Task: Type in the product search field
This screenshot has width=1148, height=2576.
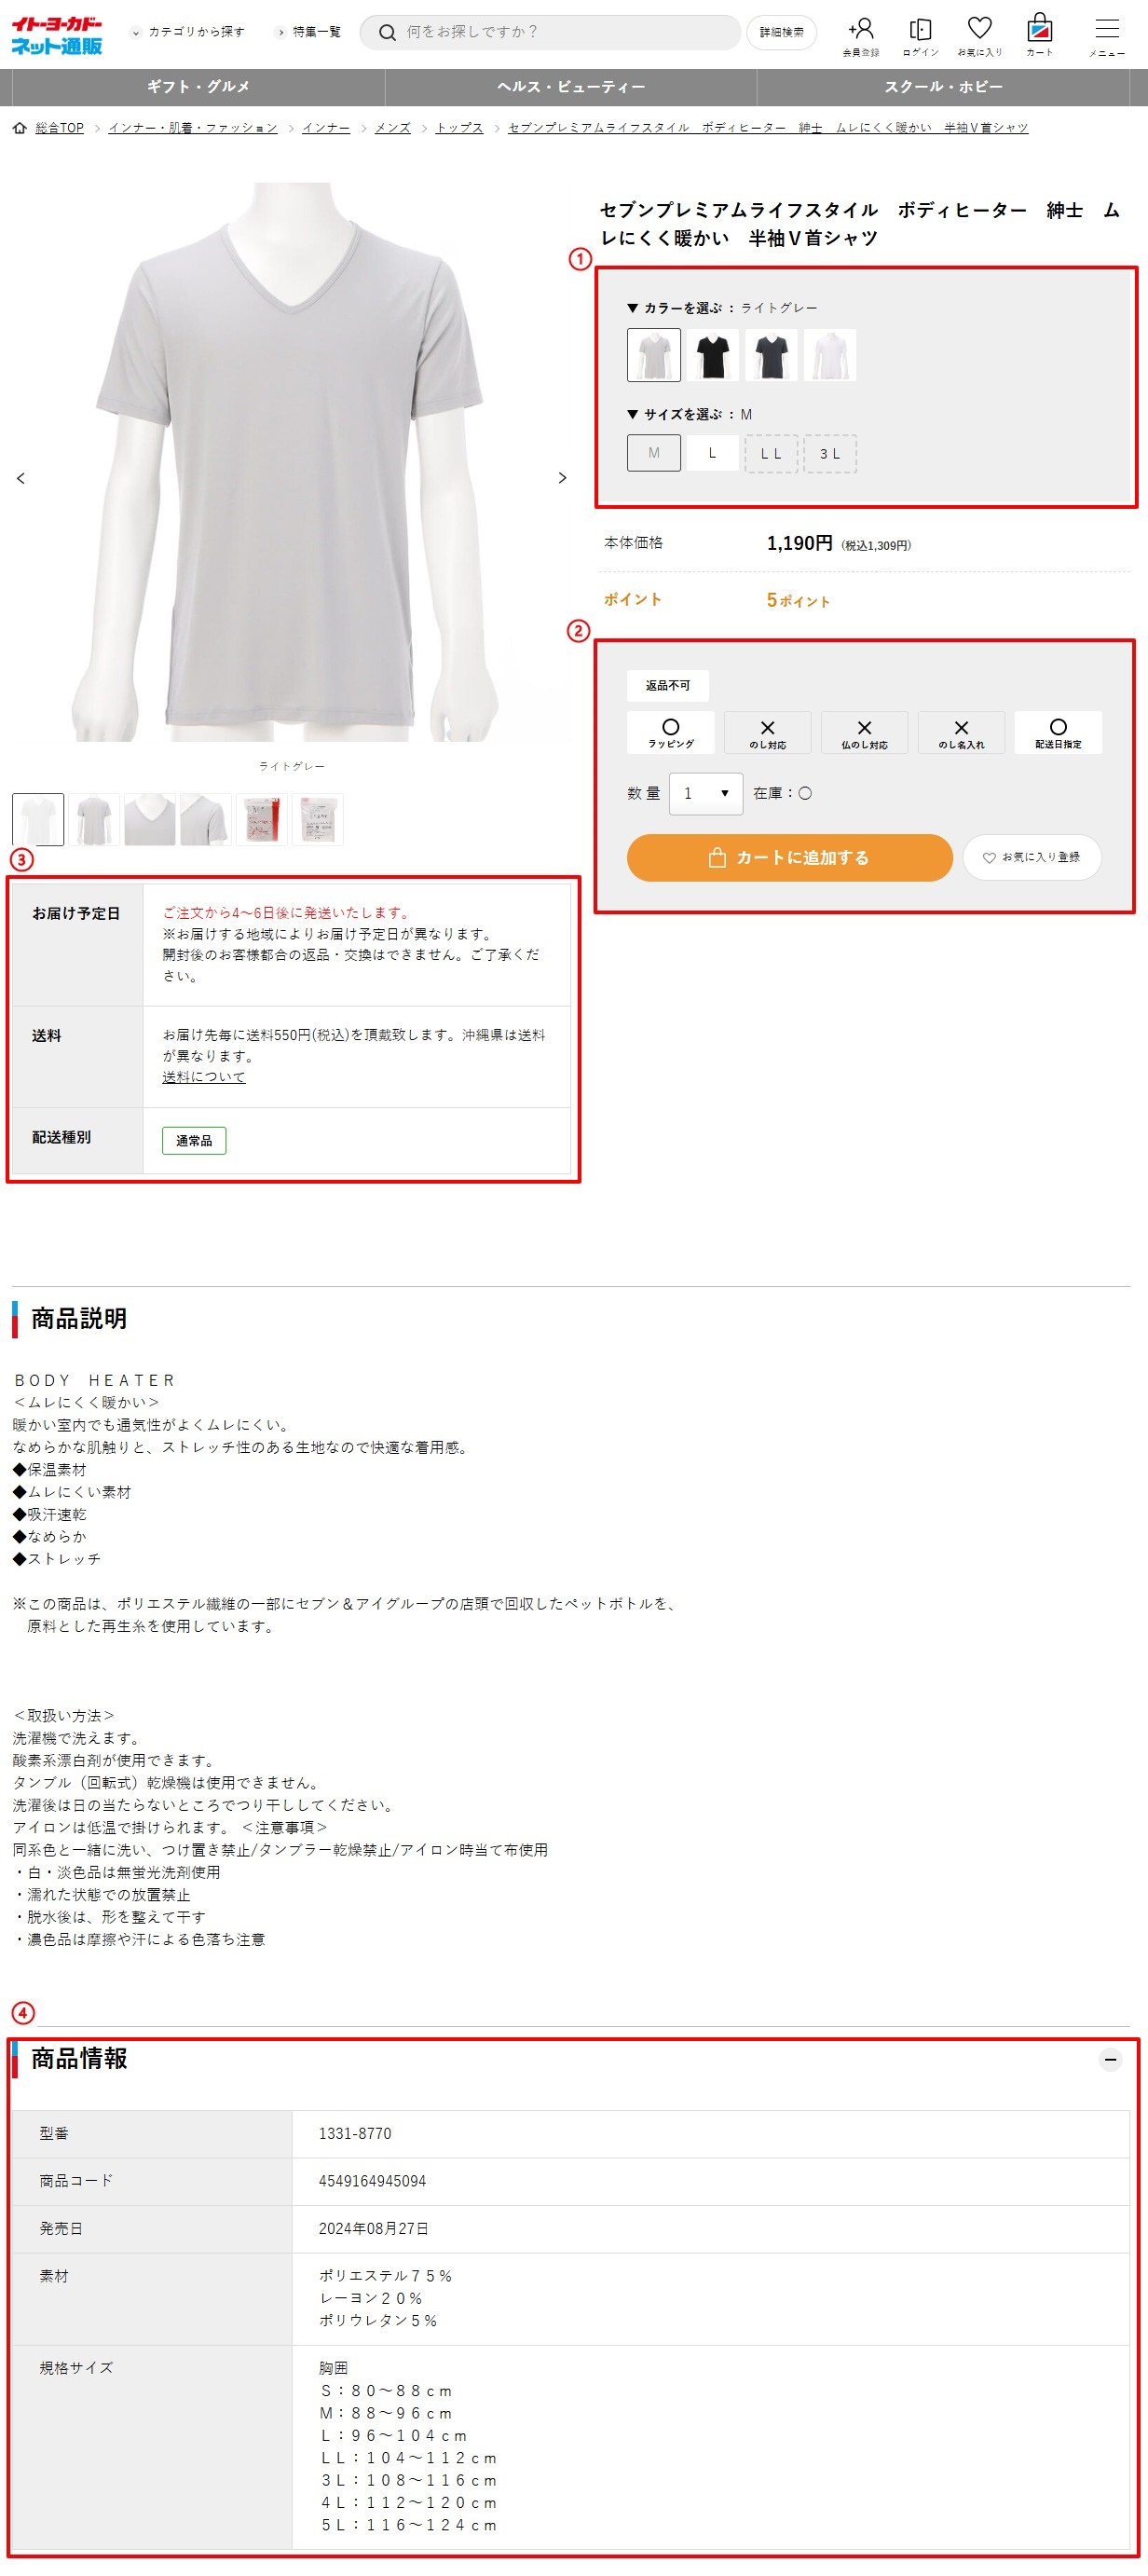Action: click(x=560, y=32)
